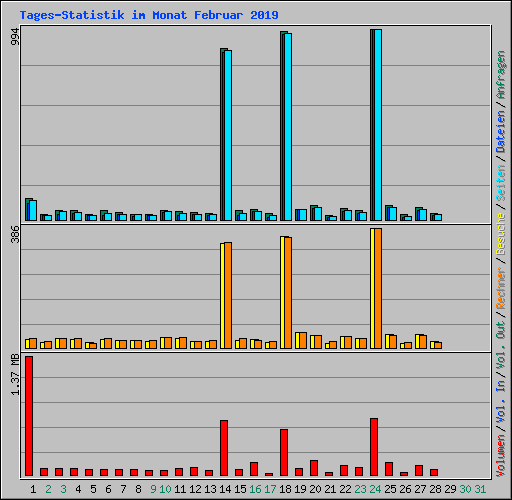The height and width of the screenshot is (500, 512).
Task: Click green day label '2' on the x-axis
Action: [48, 489]
